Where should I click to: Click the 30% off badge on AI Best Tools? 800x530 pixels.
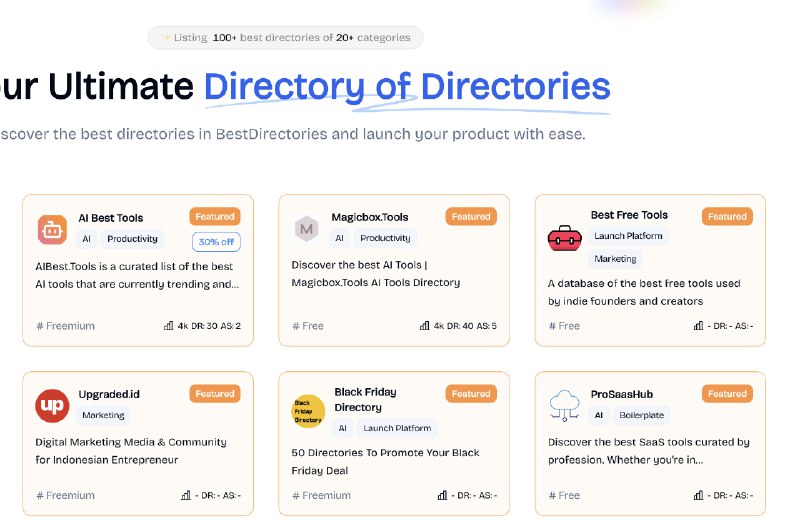tap(216, 242)
